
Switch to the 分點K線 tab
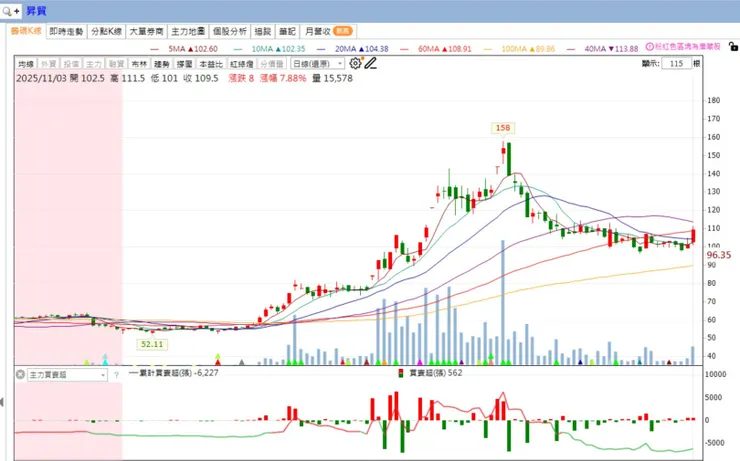106,32
